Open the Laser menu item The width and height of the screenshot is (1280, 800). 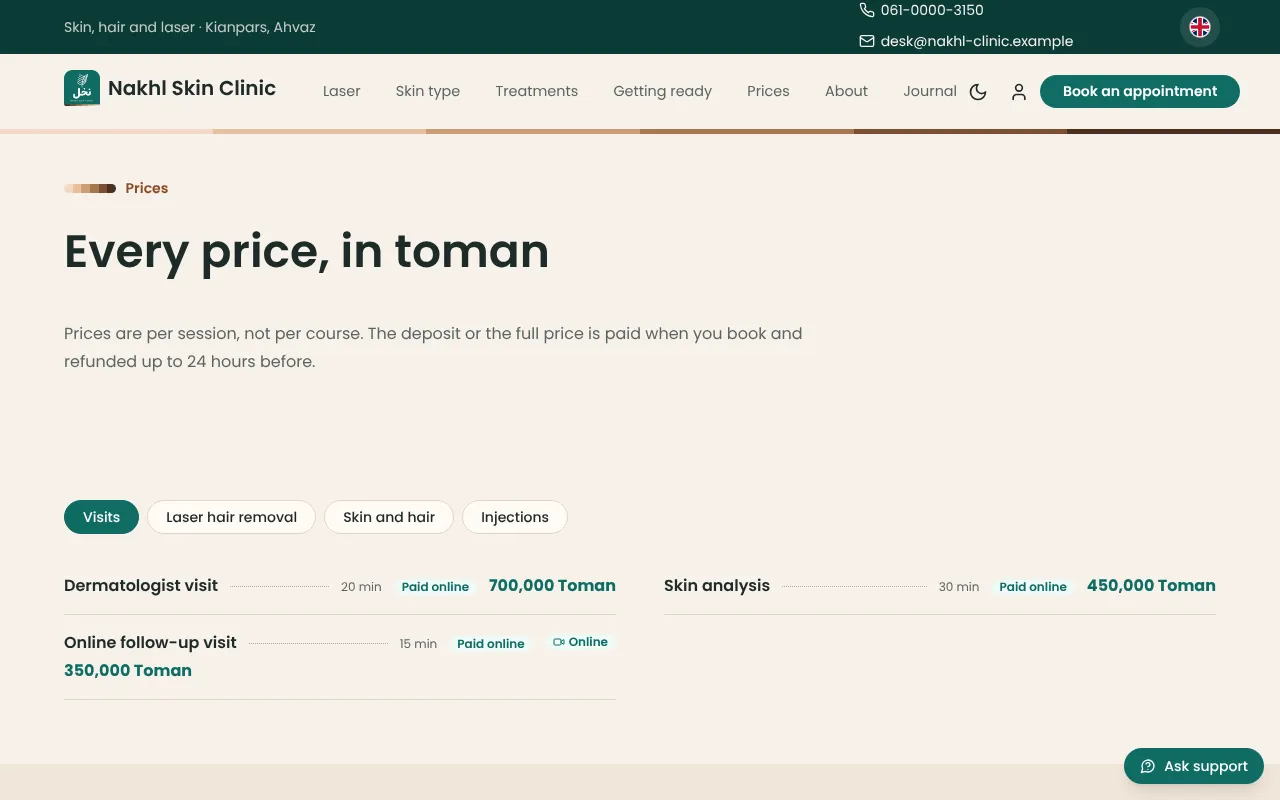[341, 91]
